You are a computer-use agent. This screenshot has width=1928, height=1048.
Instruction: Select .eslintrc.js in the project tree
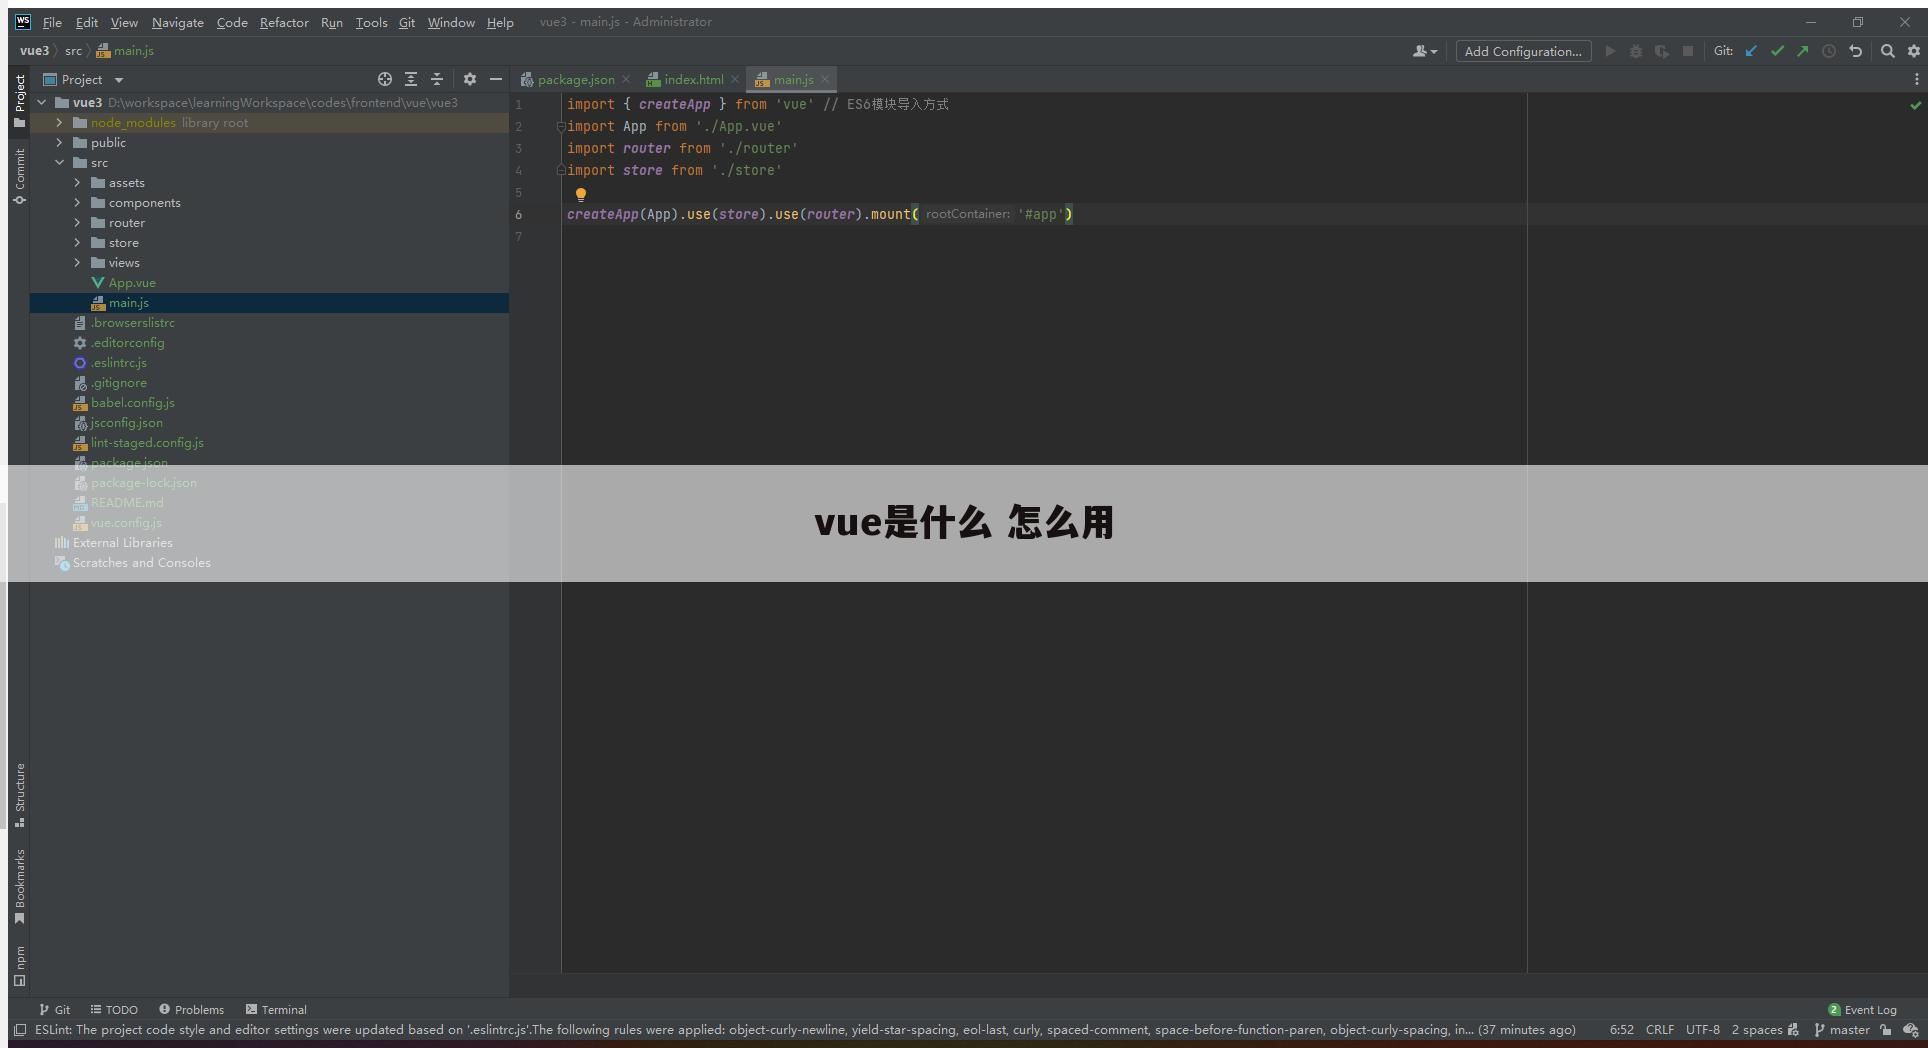pos(119,362)
